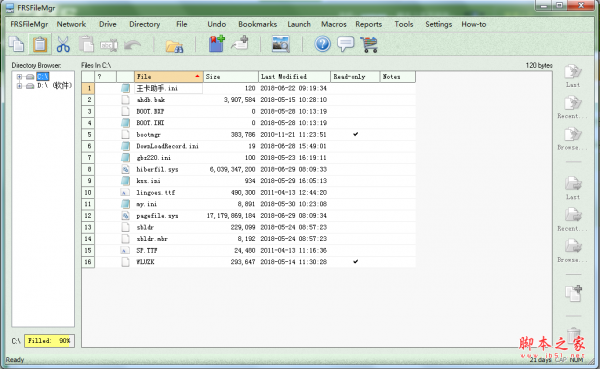Select the file xbldr.mbr

(152, 239)
